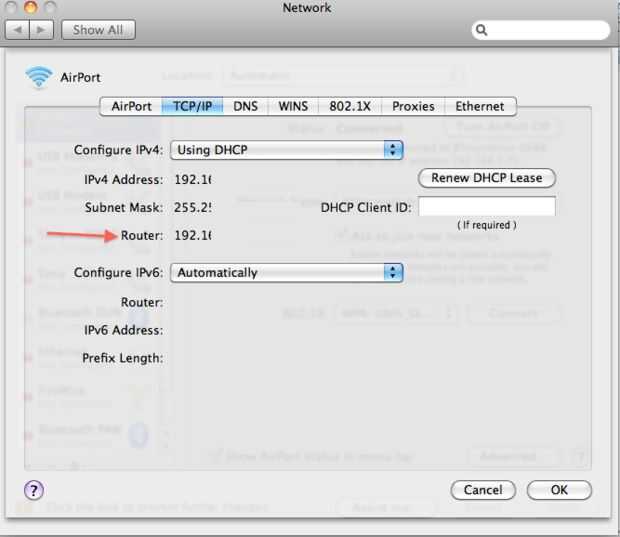
Task: Click the Cancel button
Action: pos(483,490)
